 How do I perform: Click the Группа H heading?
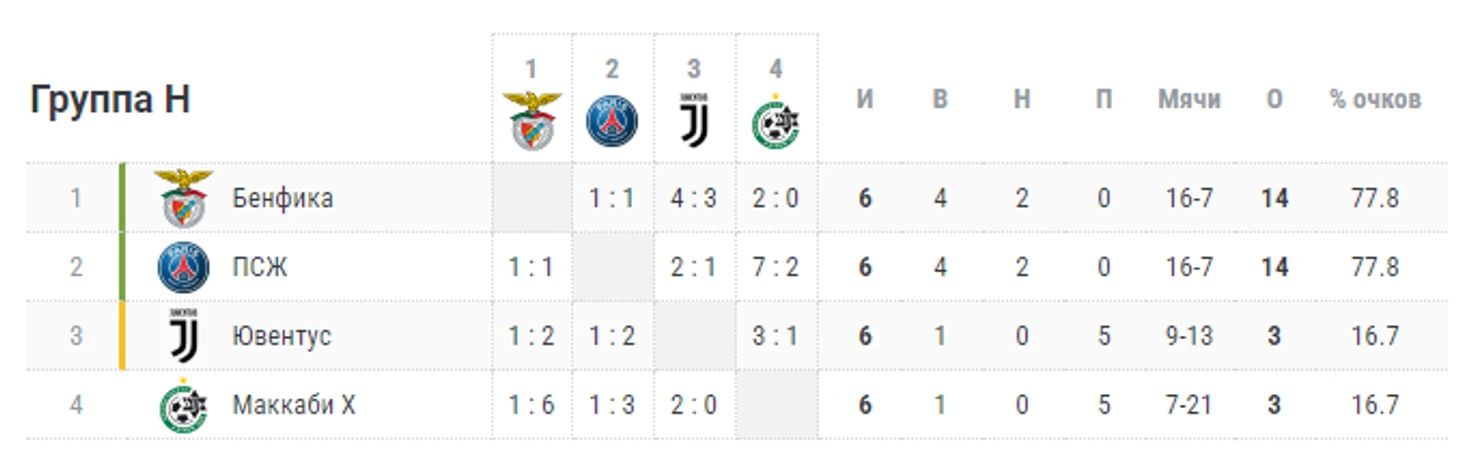pos(110,100)
